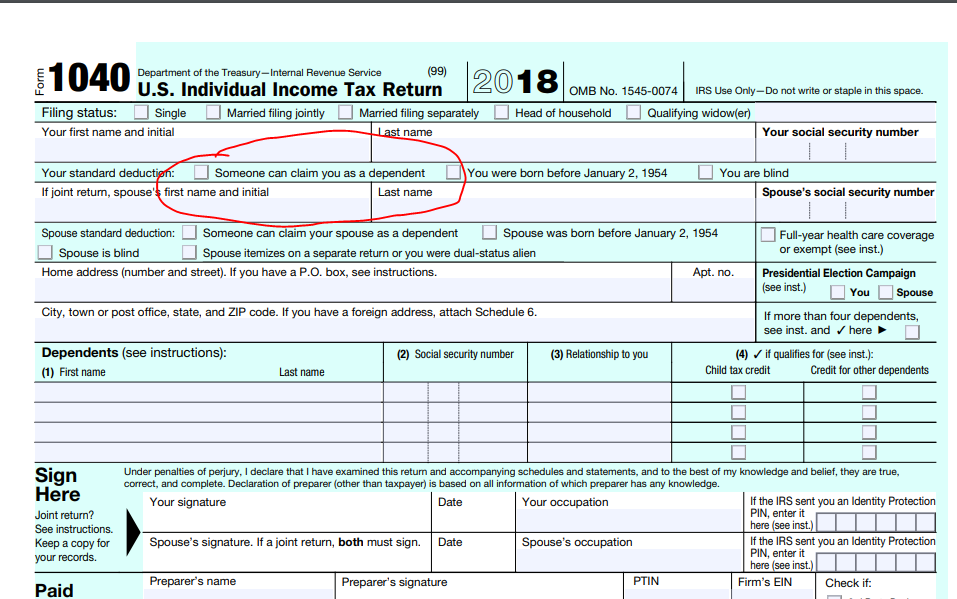Check the Spouse is blind box
Screen dimensions: 957x599
tap(45, 252)
